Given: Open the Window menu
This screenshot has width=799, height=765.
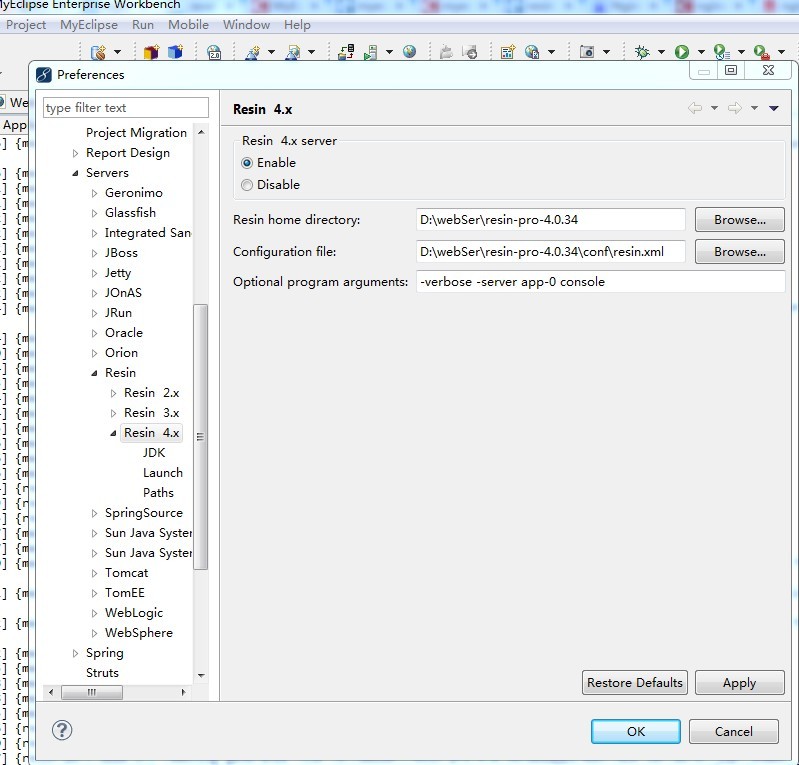Looking at the screenshot, I should point(246,25).
